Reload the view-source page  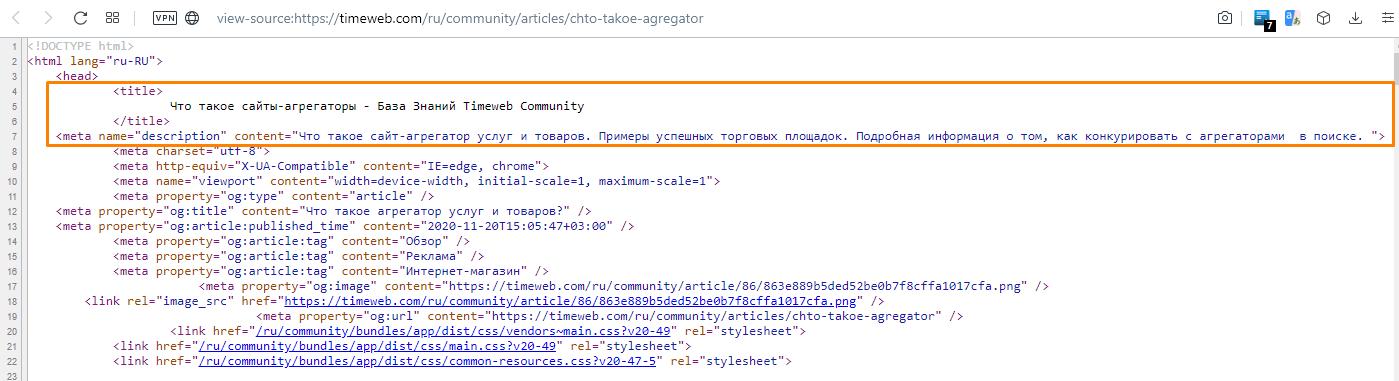(81, 18)
